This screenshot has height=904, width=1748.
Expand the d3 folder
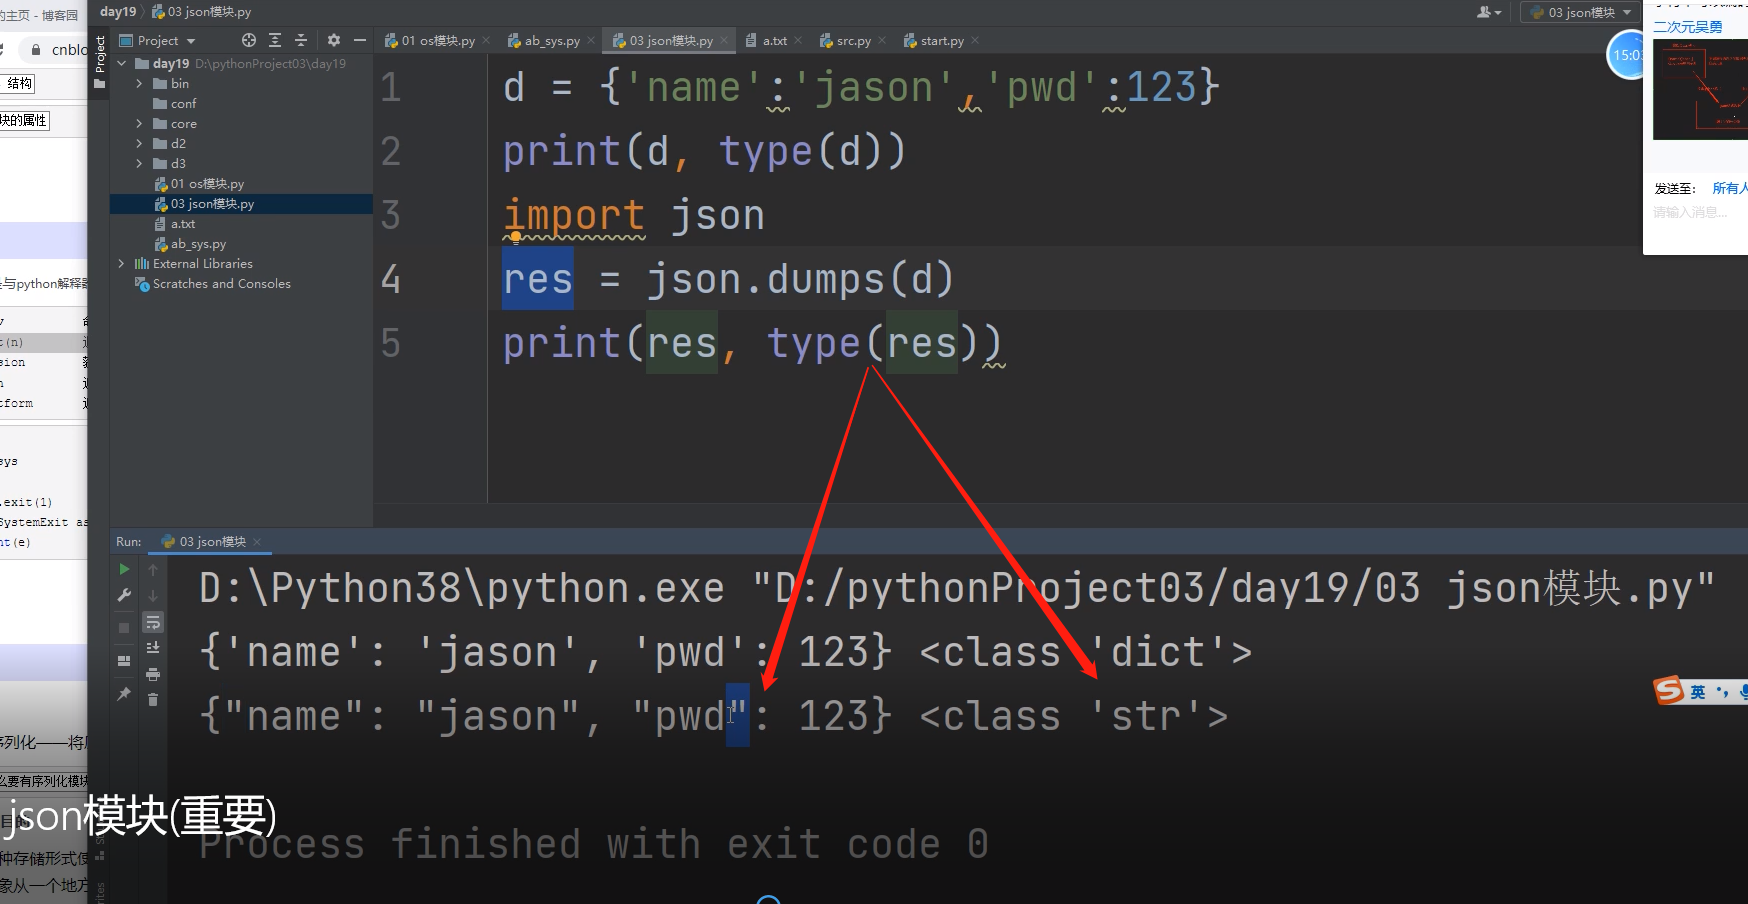[x=140, y=163]
